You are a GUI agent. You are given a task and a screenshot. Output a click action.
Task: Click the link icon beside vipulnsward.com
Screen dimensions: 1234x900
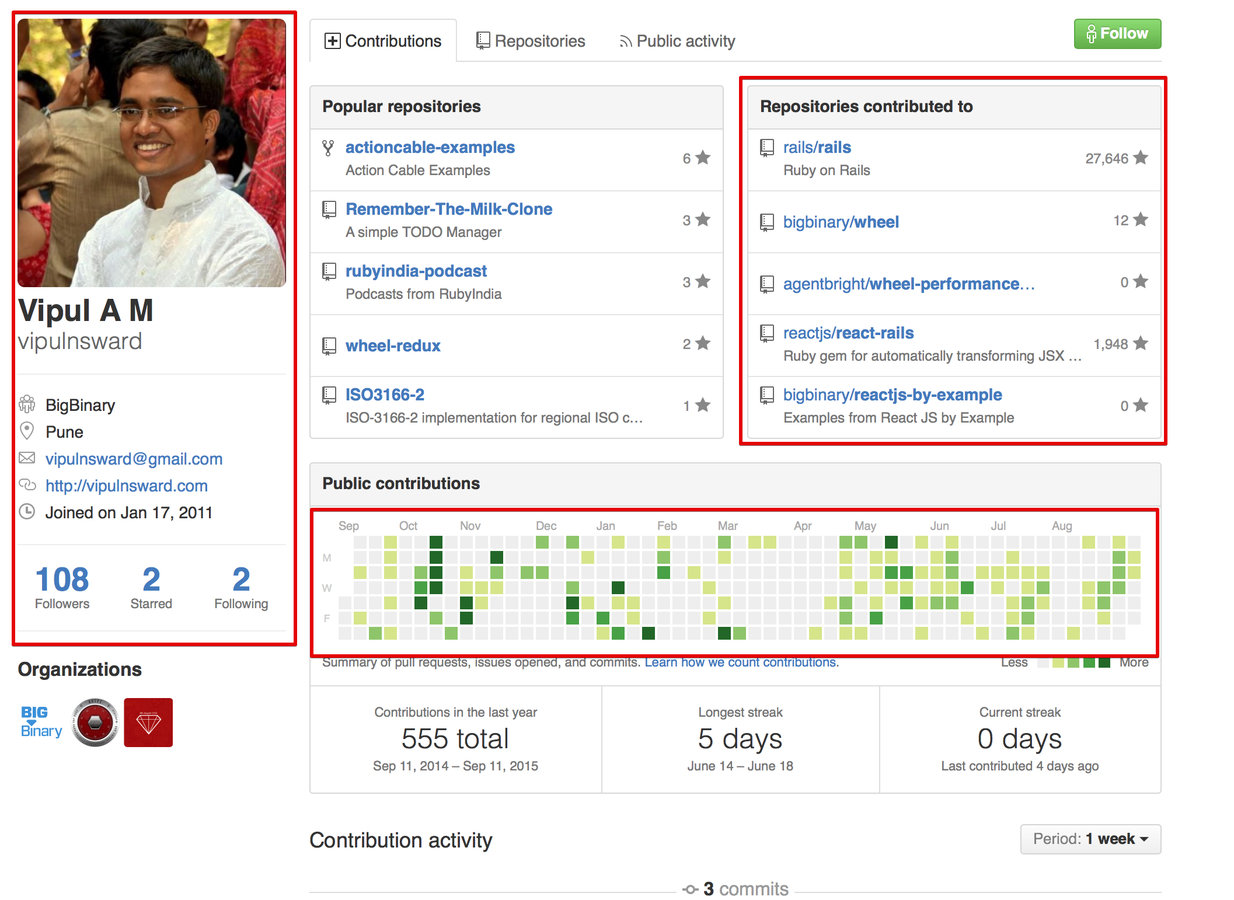click(27, 486)
